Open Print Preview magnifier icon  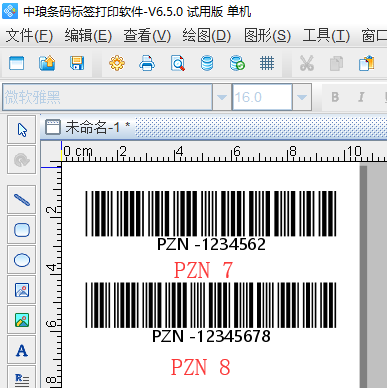[178, 63]
